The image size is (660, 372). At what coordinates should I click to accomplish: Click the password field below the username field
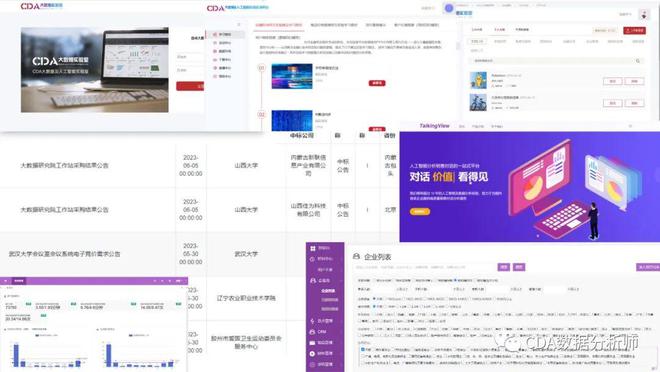(190, 70)
